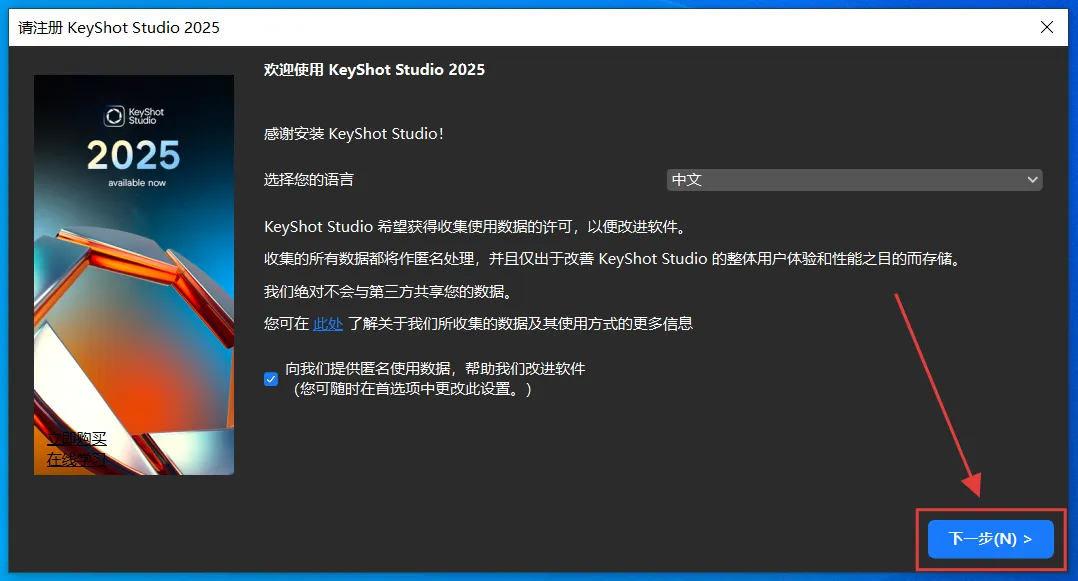Click the 向我们提供匿名使用数据 checkbox label
Viewport: 1078px width, 581px height.
[435, 378]
